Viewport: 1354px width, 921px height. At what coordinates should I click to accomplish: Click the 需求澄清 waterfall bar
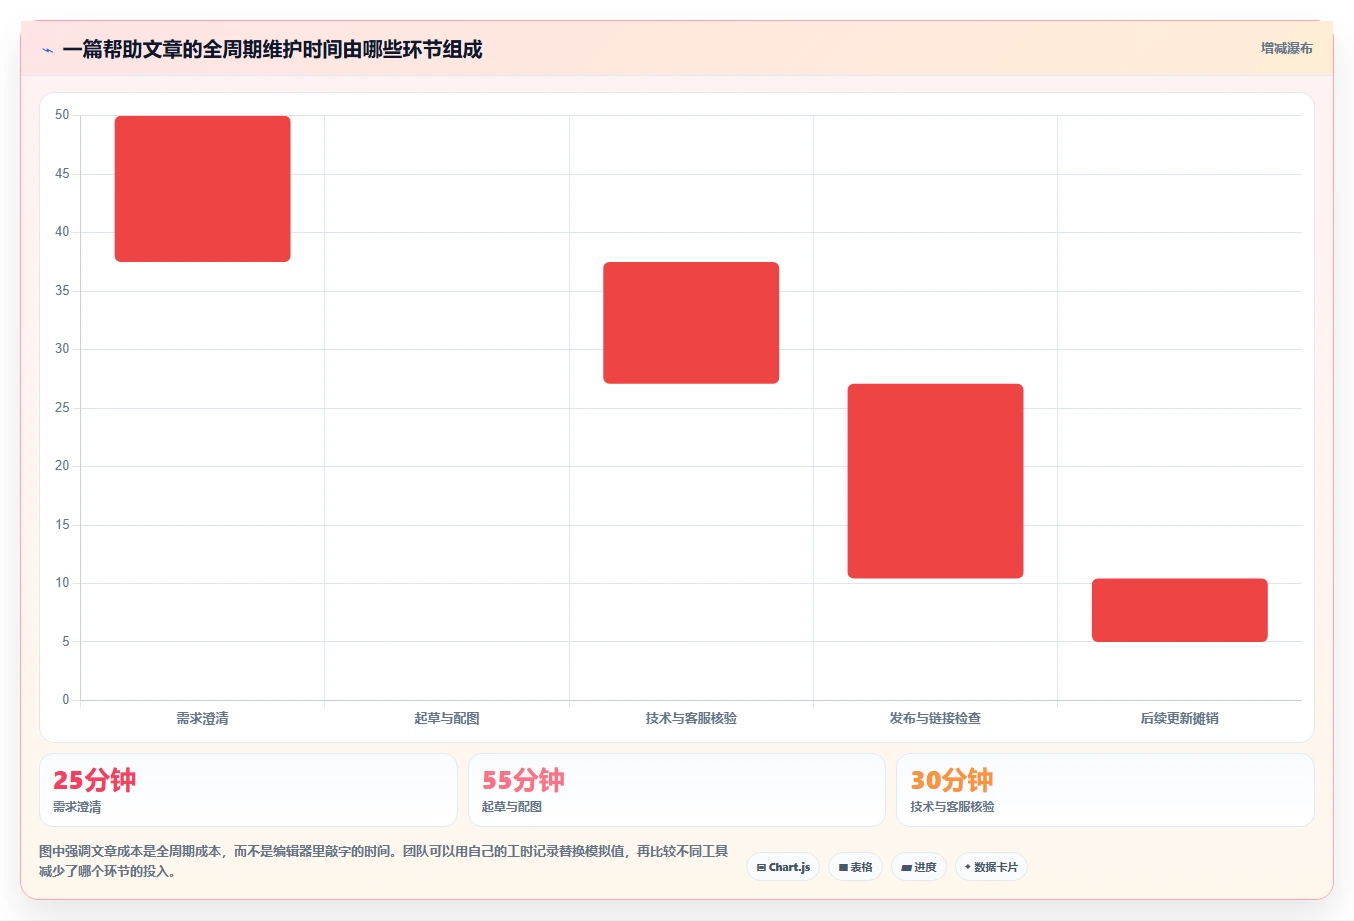[203, 189]
